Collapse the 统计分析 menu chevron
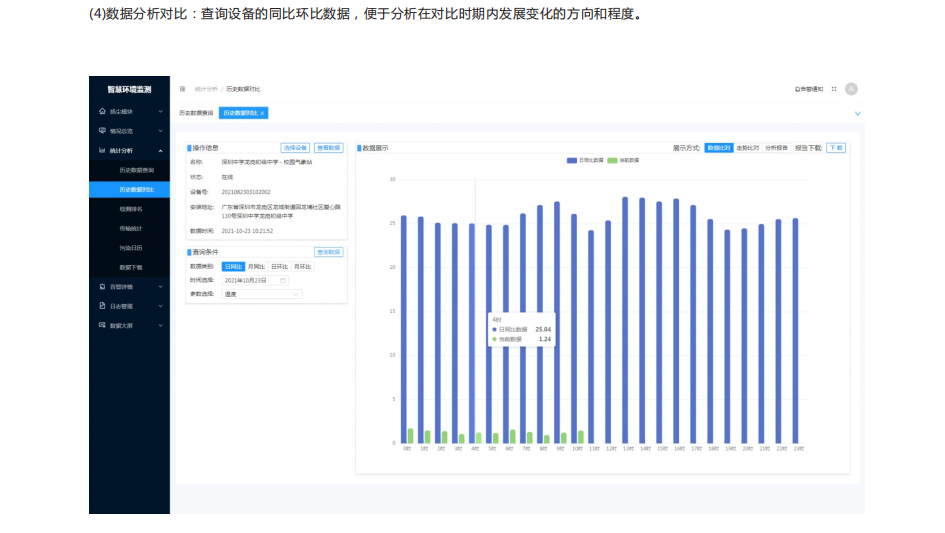945x533 pixels. click(160, 151)
